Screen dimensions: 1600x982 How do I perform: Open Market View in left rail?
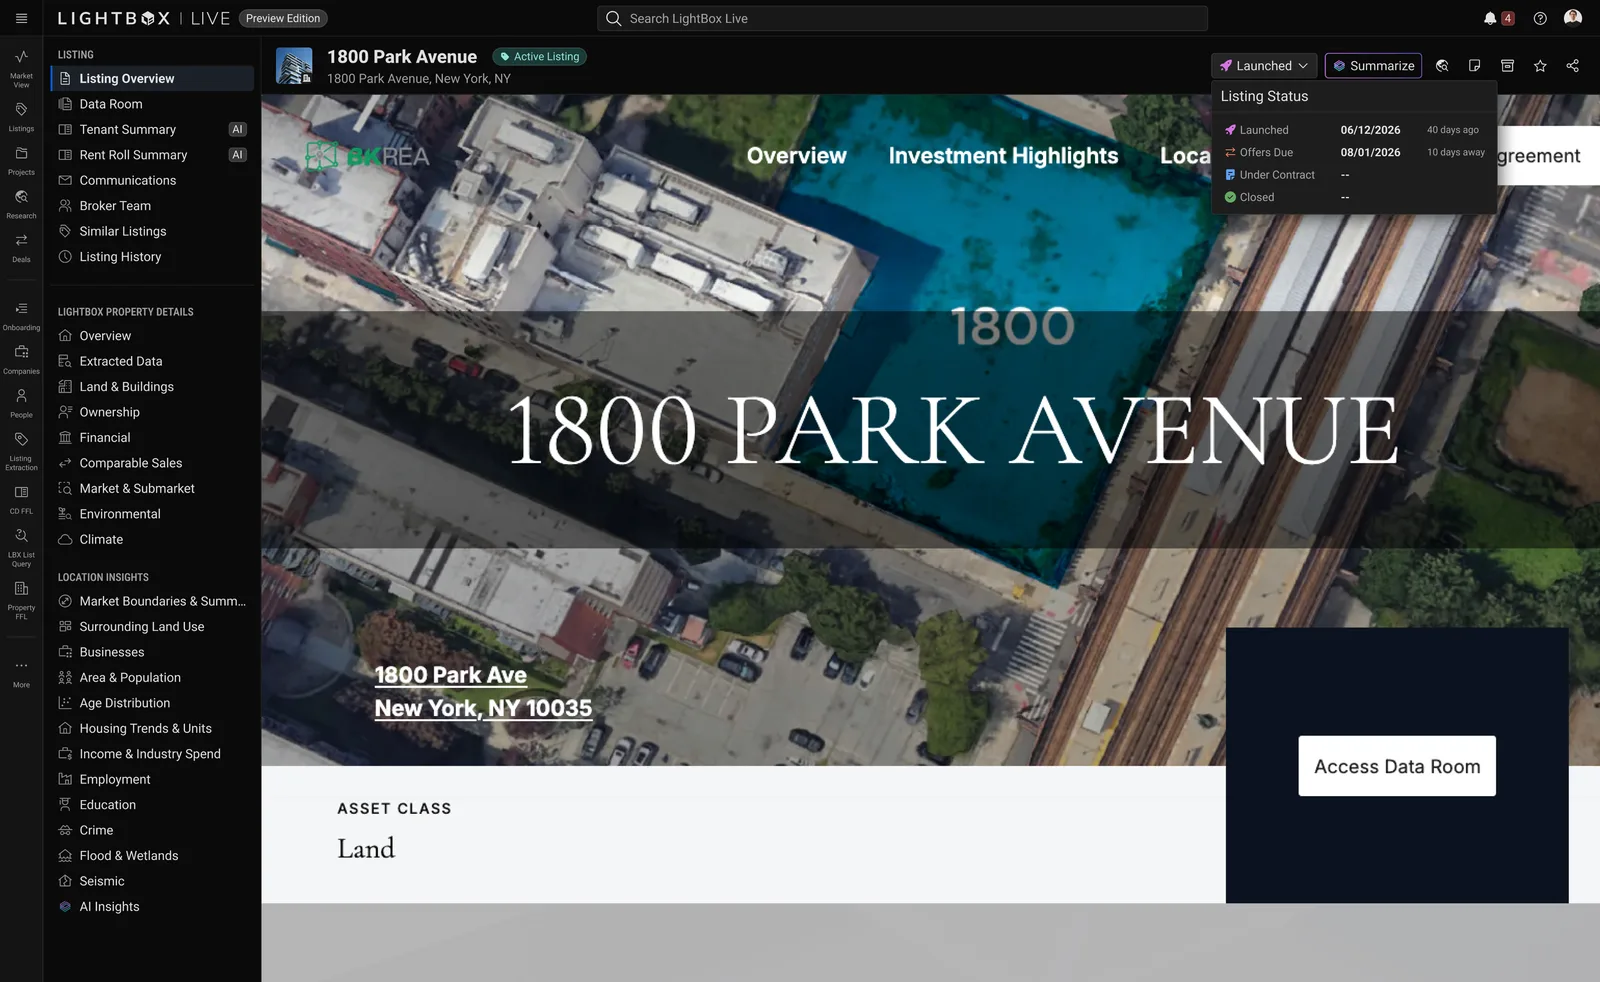tap(21, 68)
